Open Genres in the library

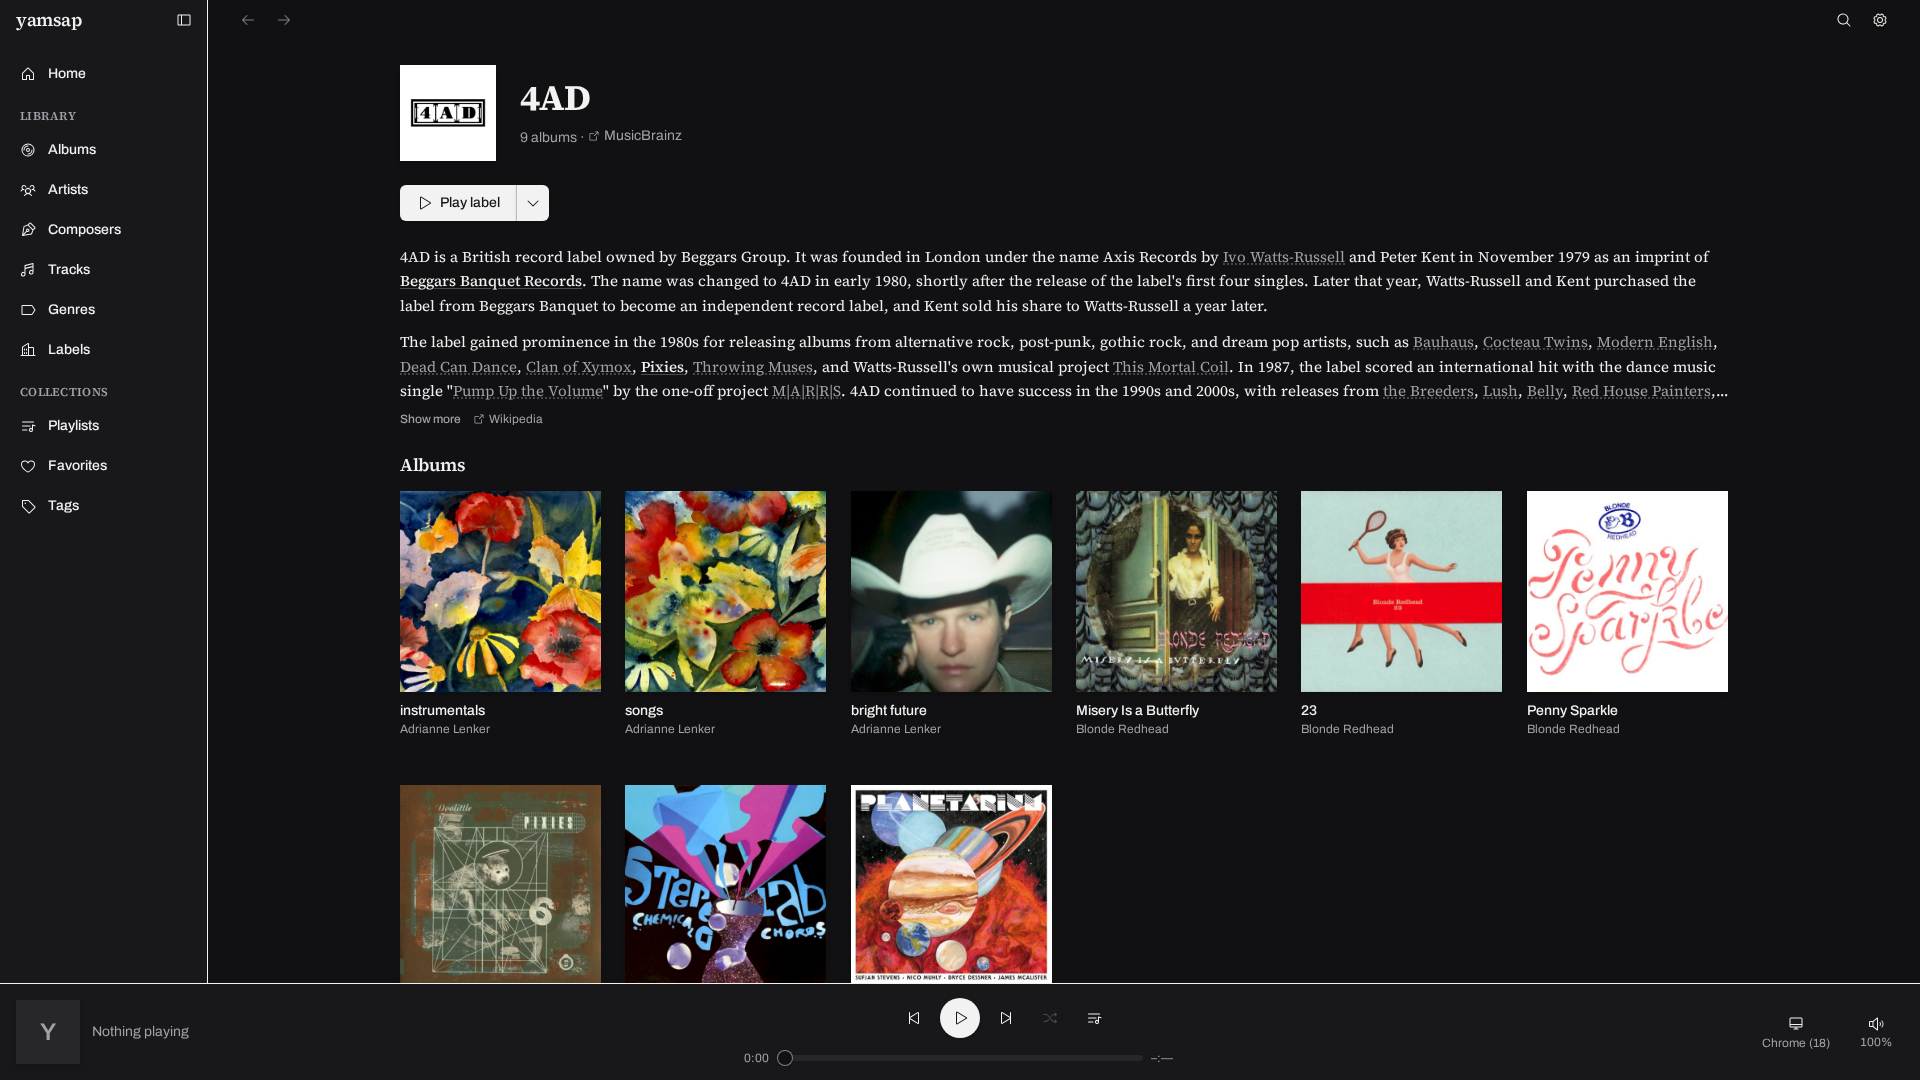point(104,310)
